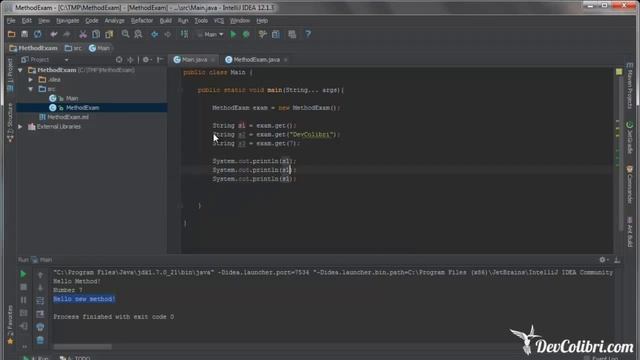Click the Stop button in Run panel
640x360 pixels.
coord(23,287)
